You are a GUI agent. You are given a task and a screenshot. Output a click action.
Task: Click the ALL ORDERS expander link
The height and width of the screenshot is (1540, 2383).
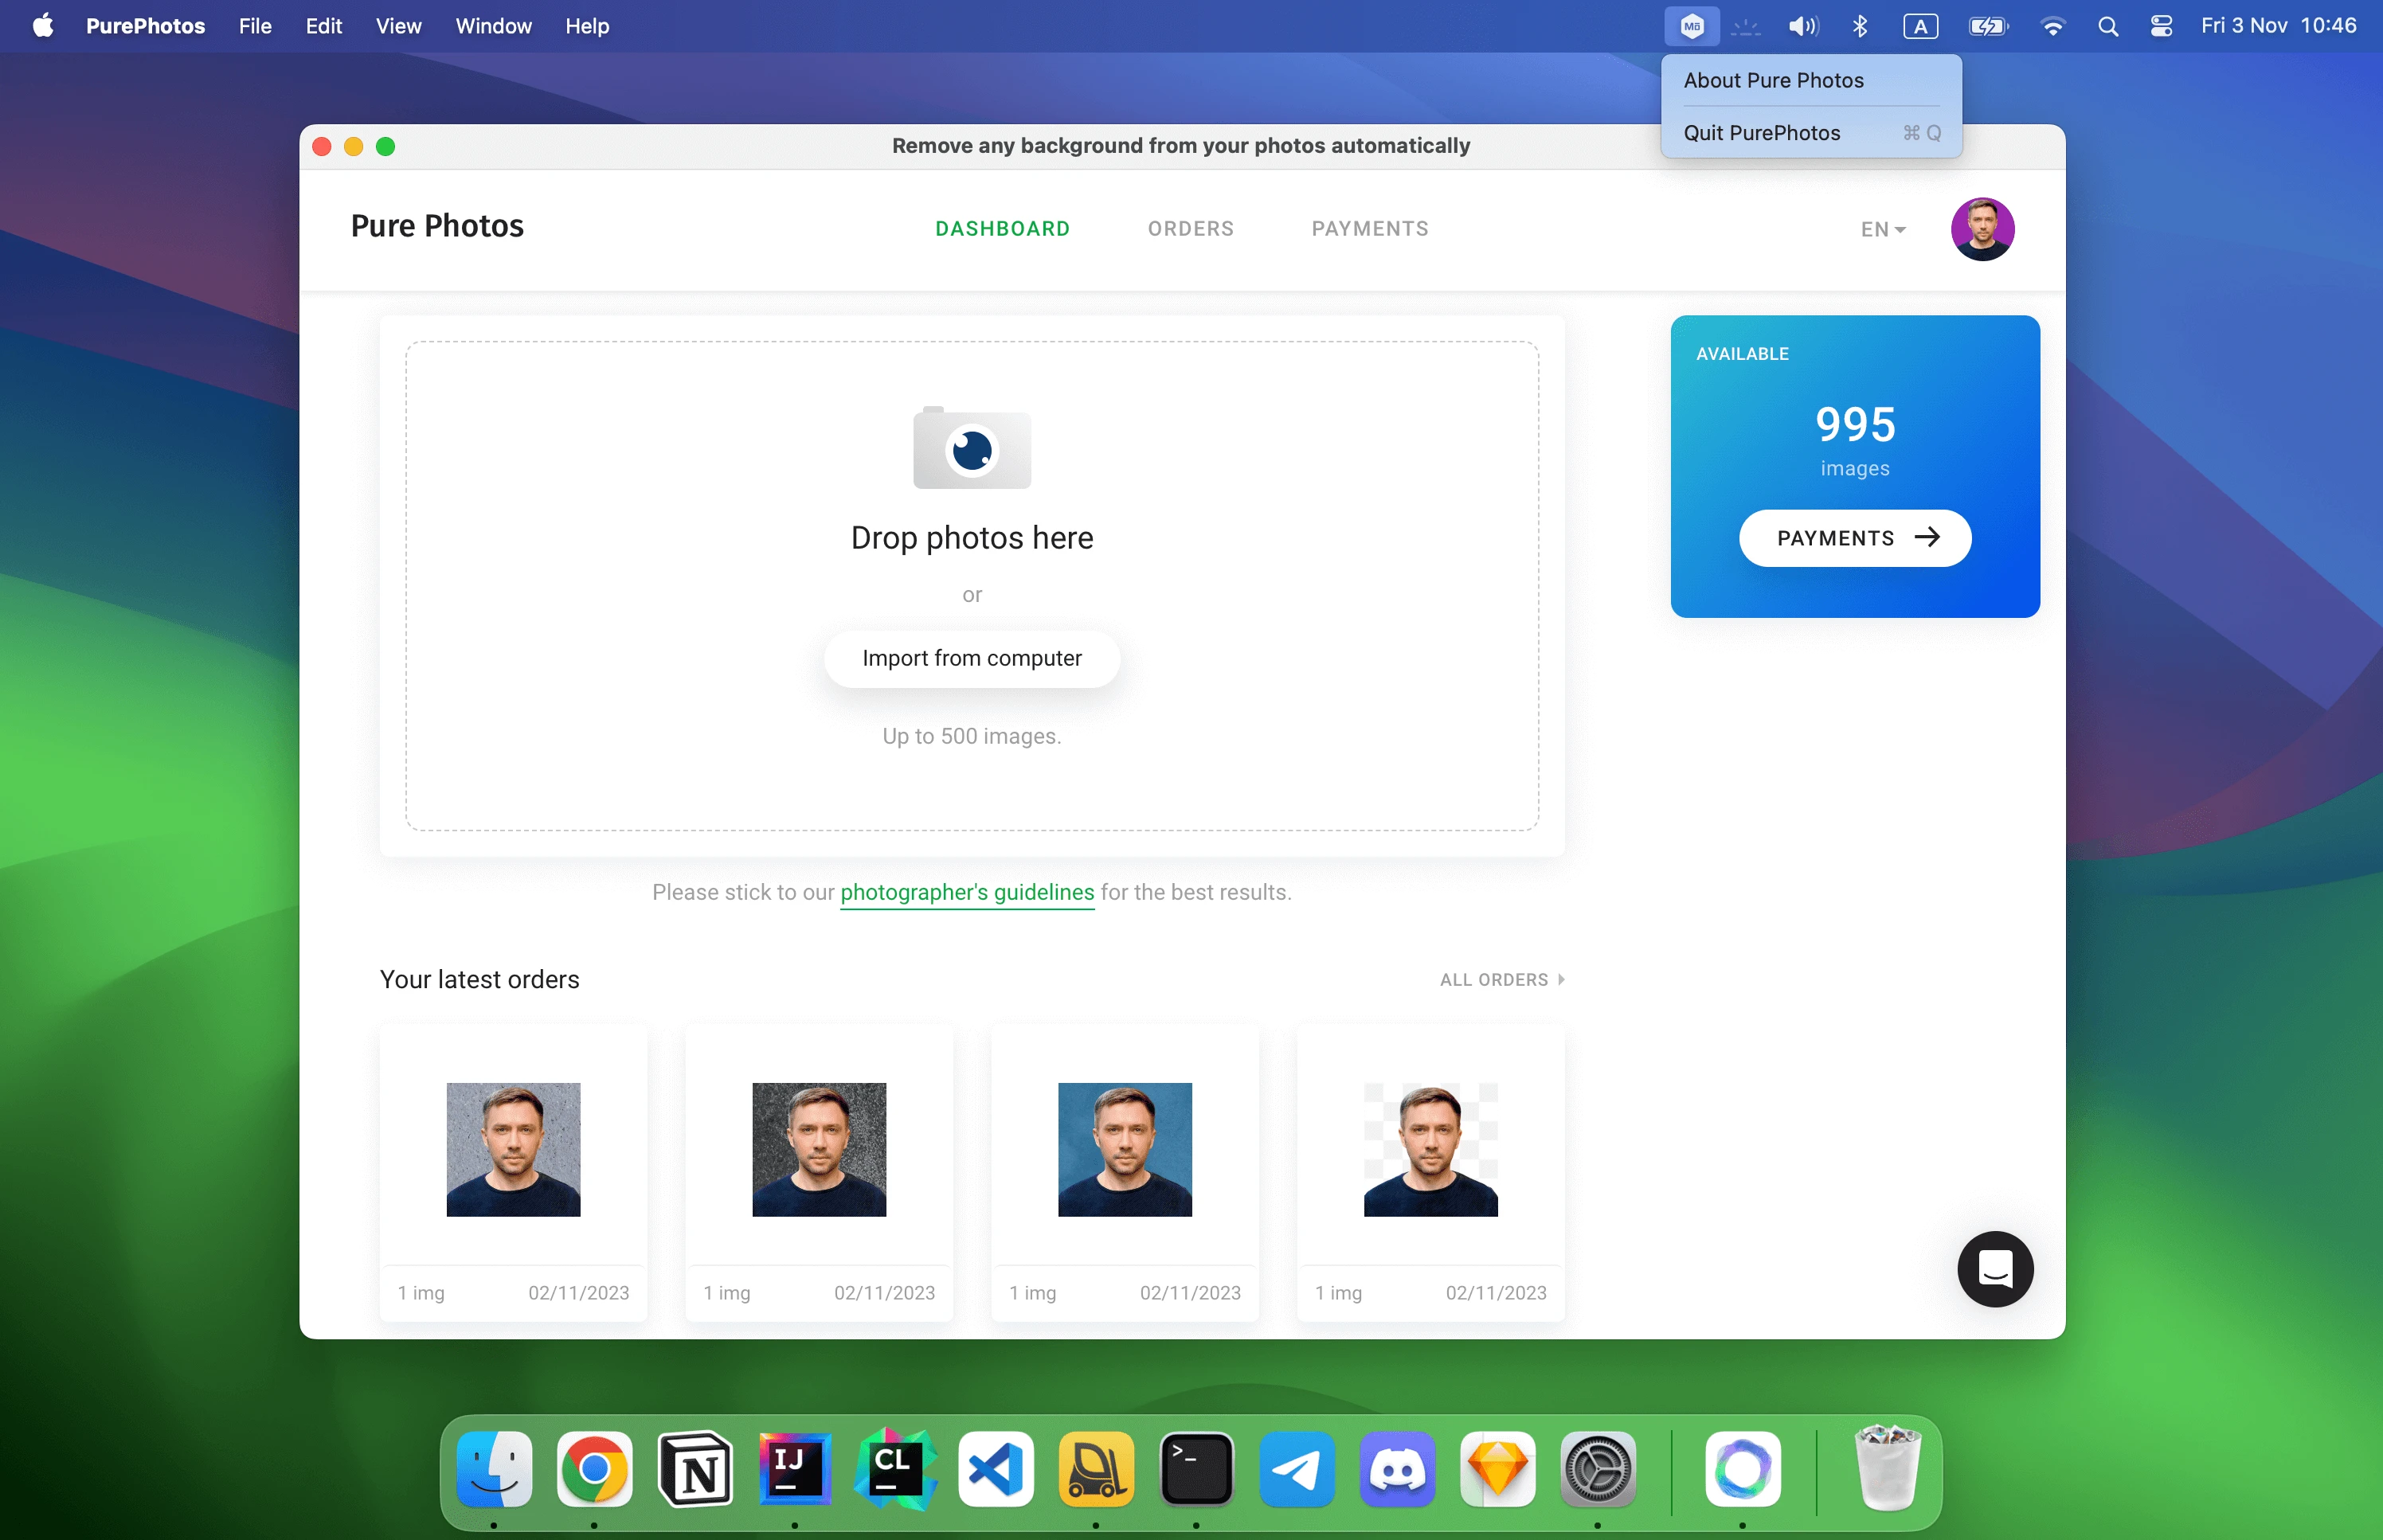[1501, 979]
